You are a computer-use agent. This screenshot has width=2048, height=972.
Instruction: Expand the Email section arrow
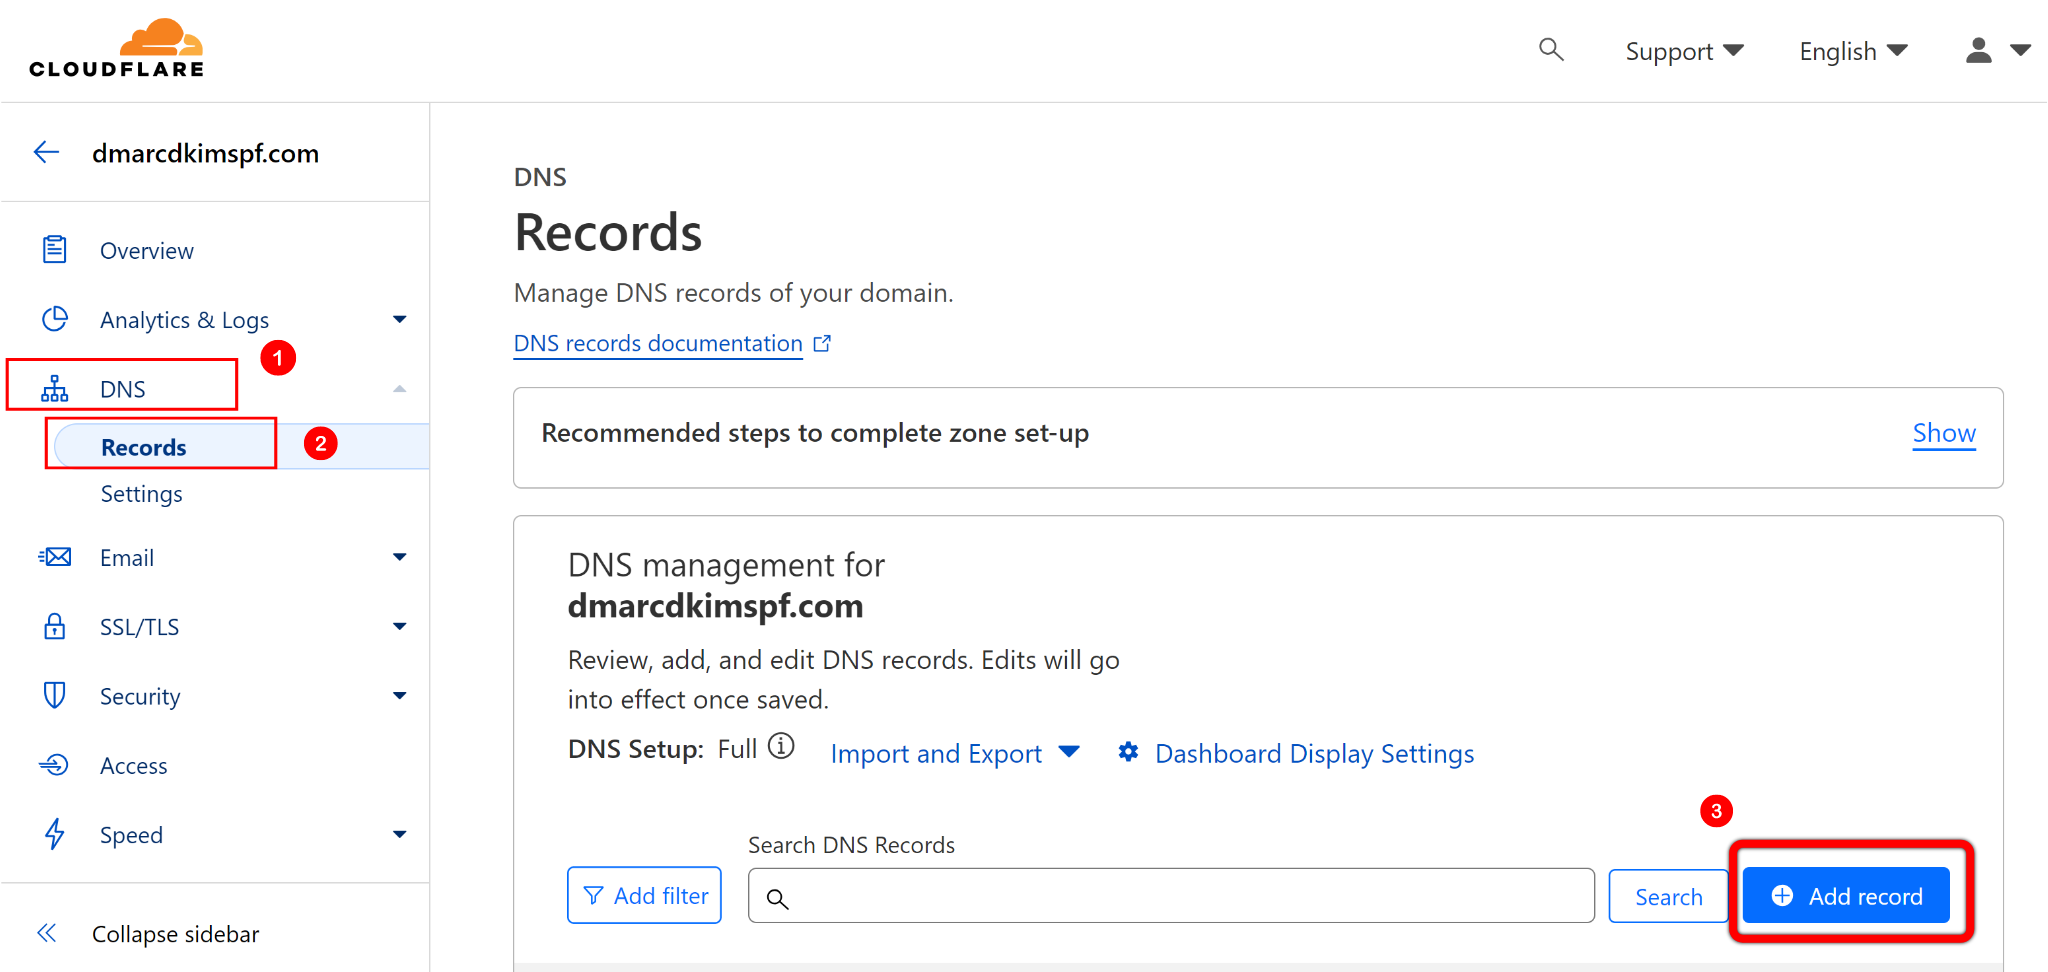click(400, 557)
